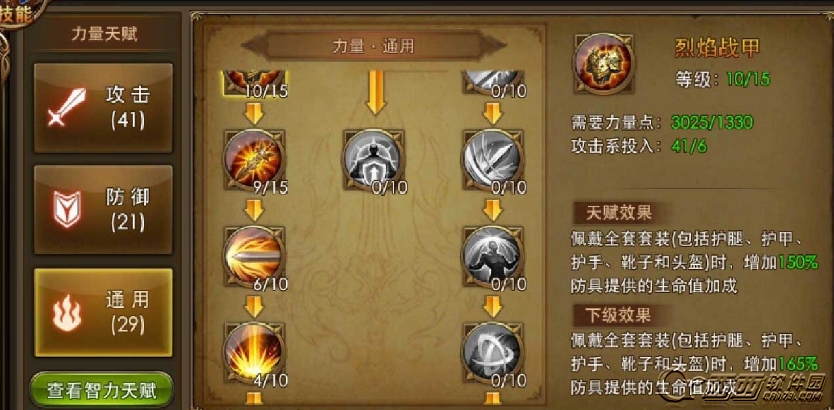Click the 下级效果 section label

(x=619, y=315)
